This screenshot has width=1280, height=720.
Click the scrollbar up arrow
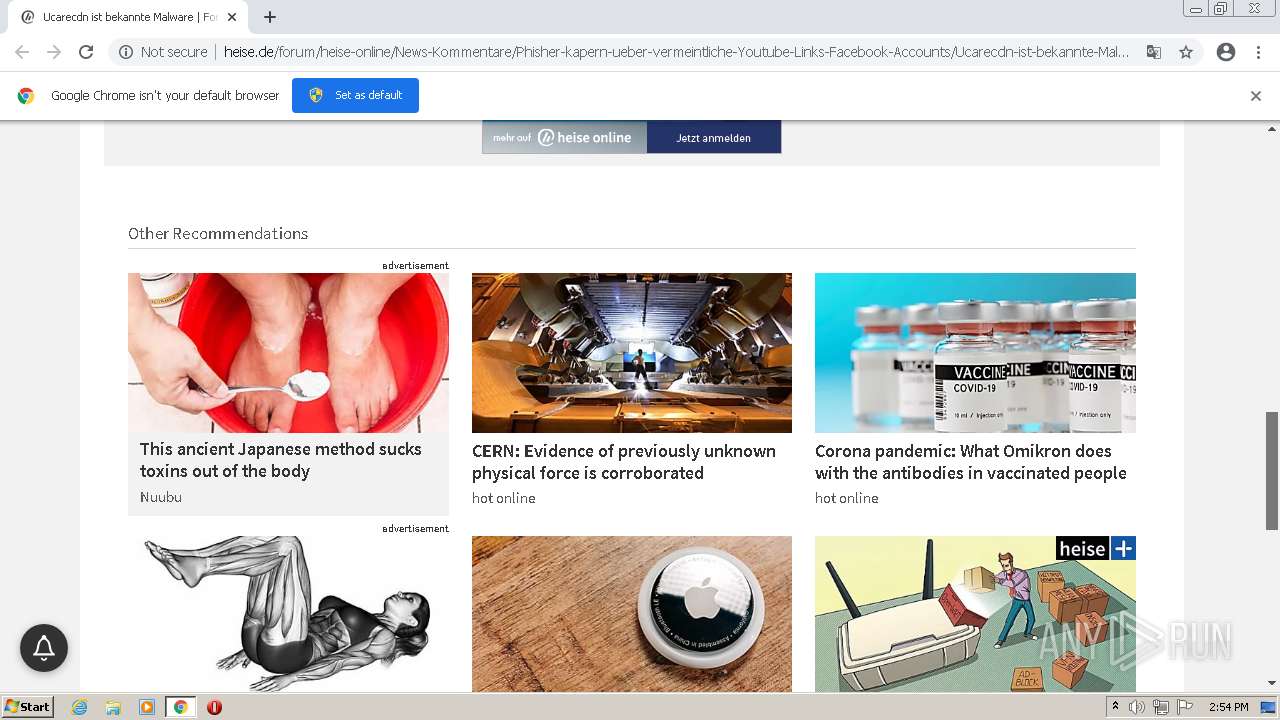[x=1272, y=128]
